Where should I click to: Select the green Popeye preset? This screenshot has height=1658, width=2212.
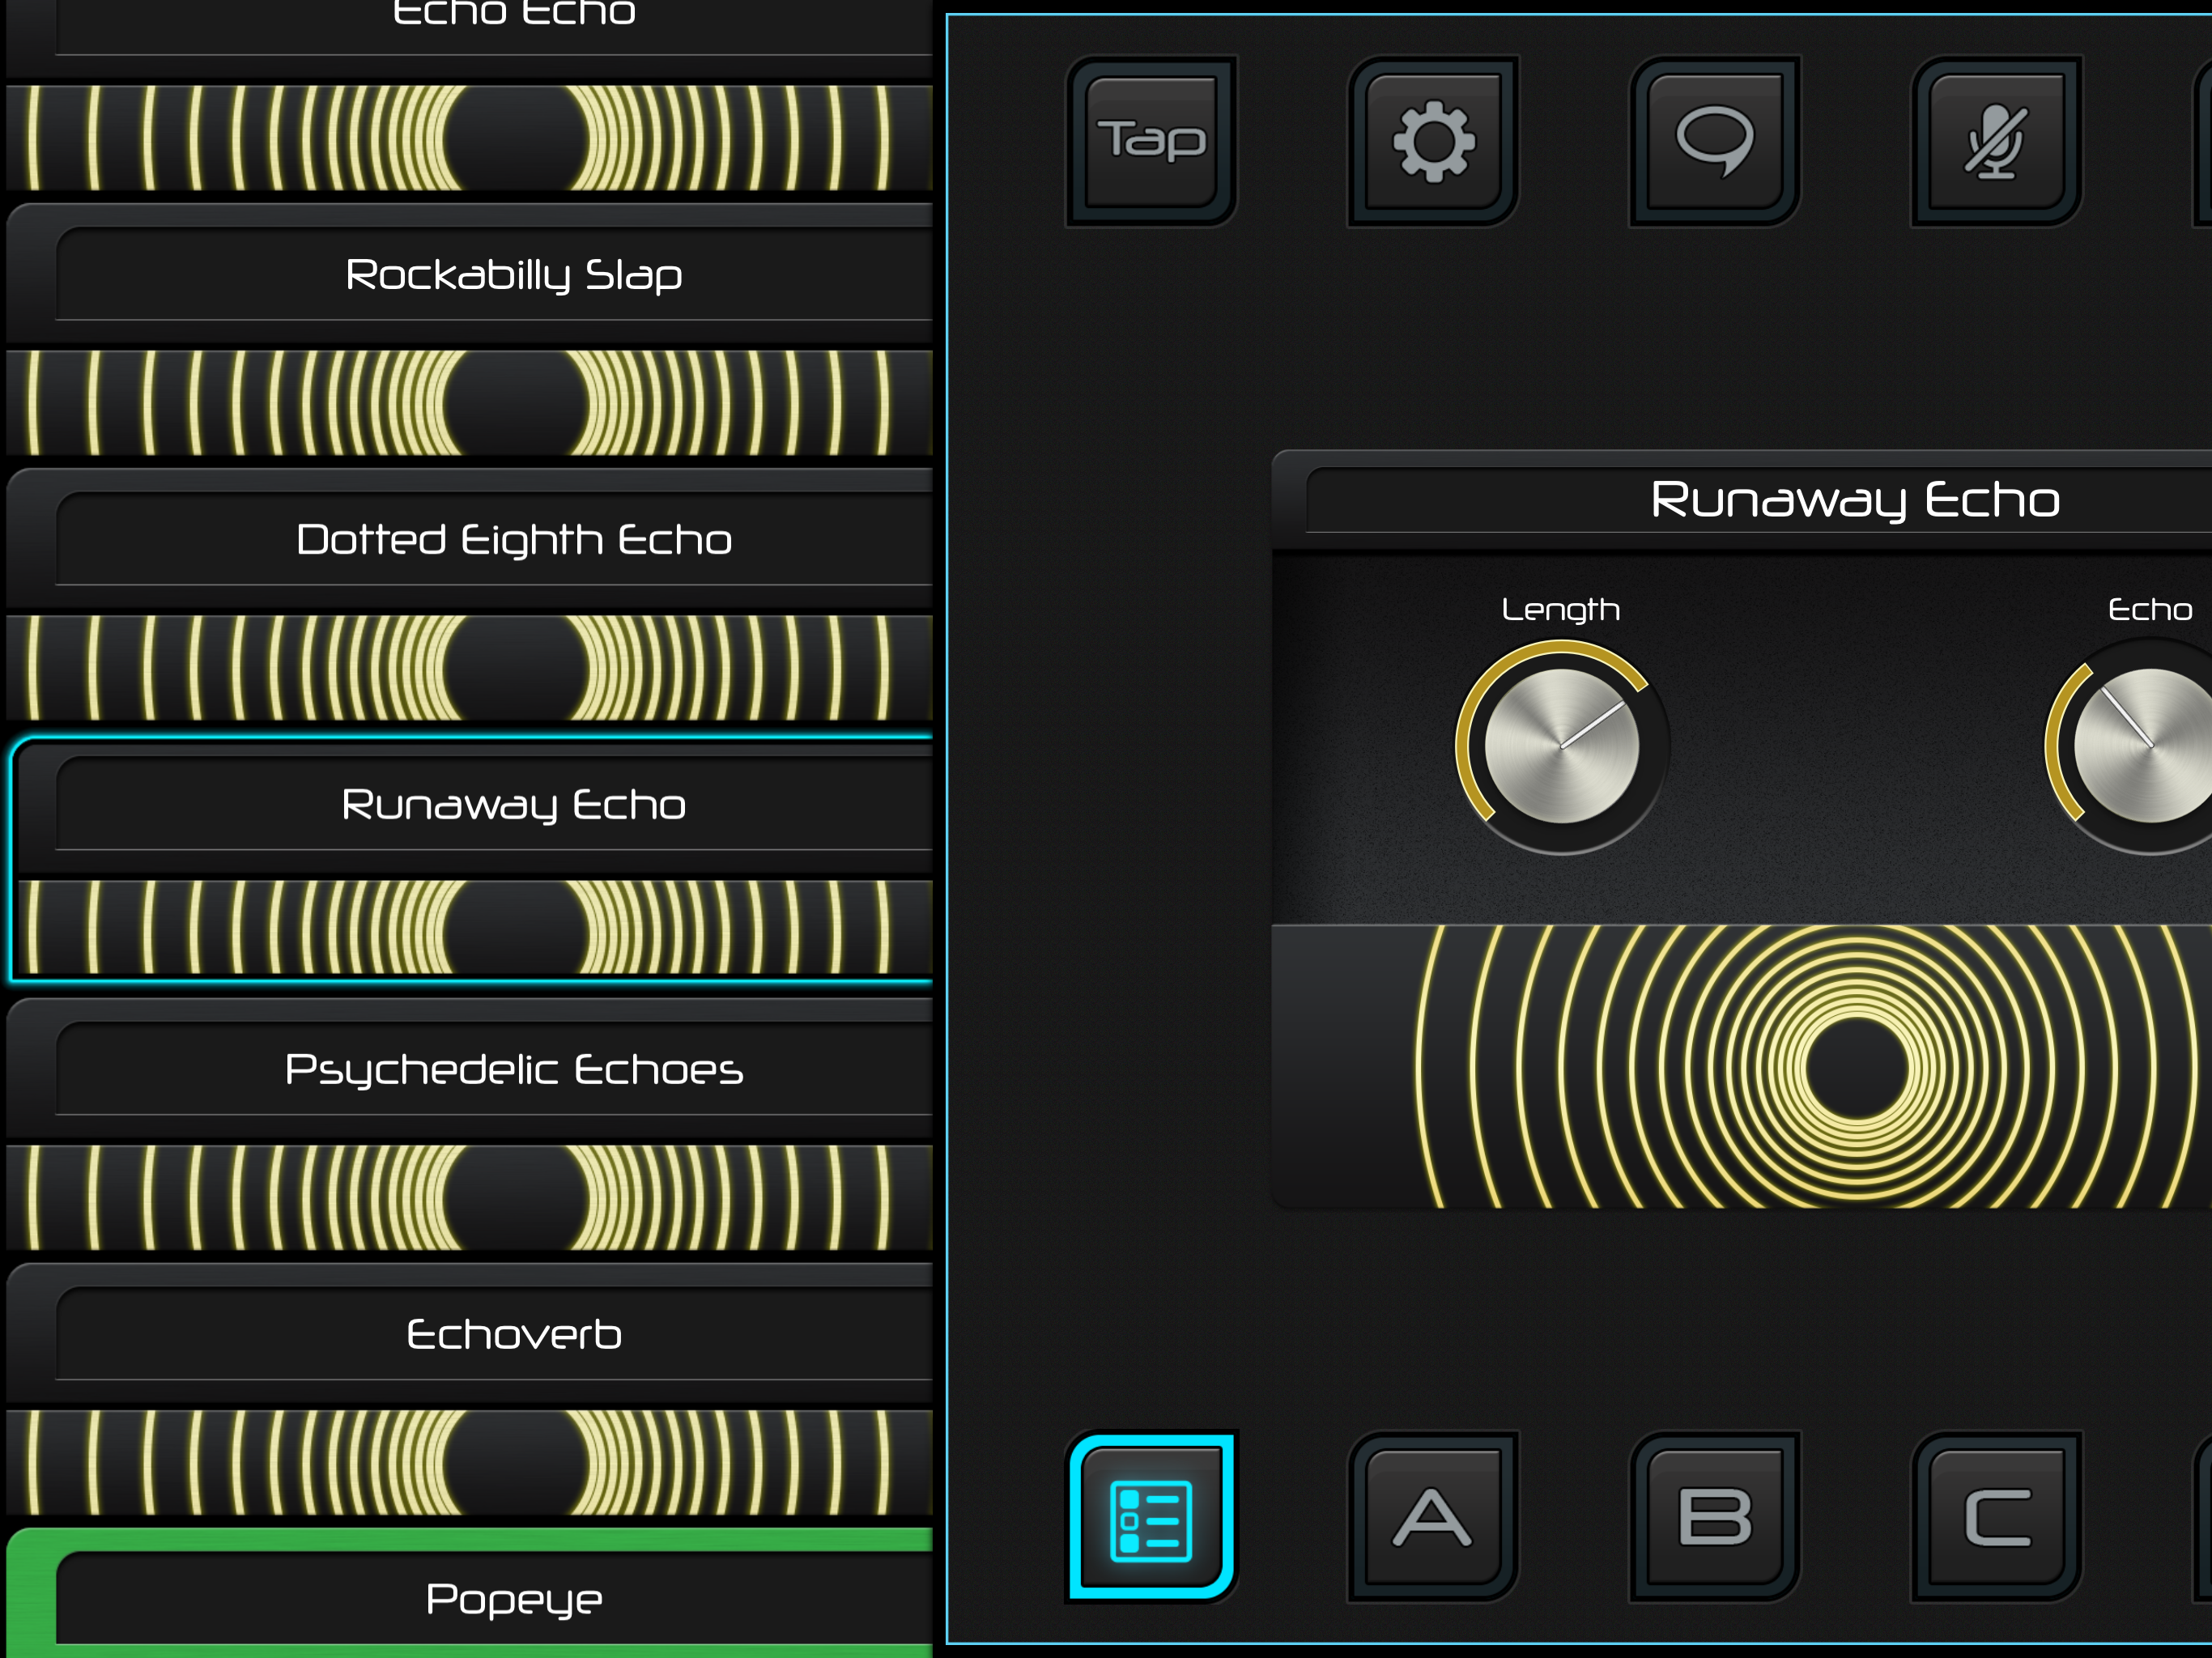click(513, 1599)
